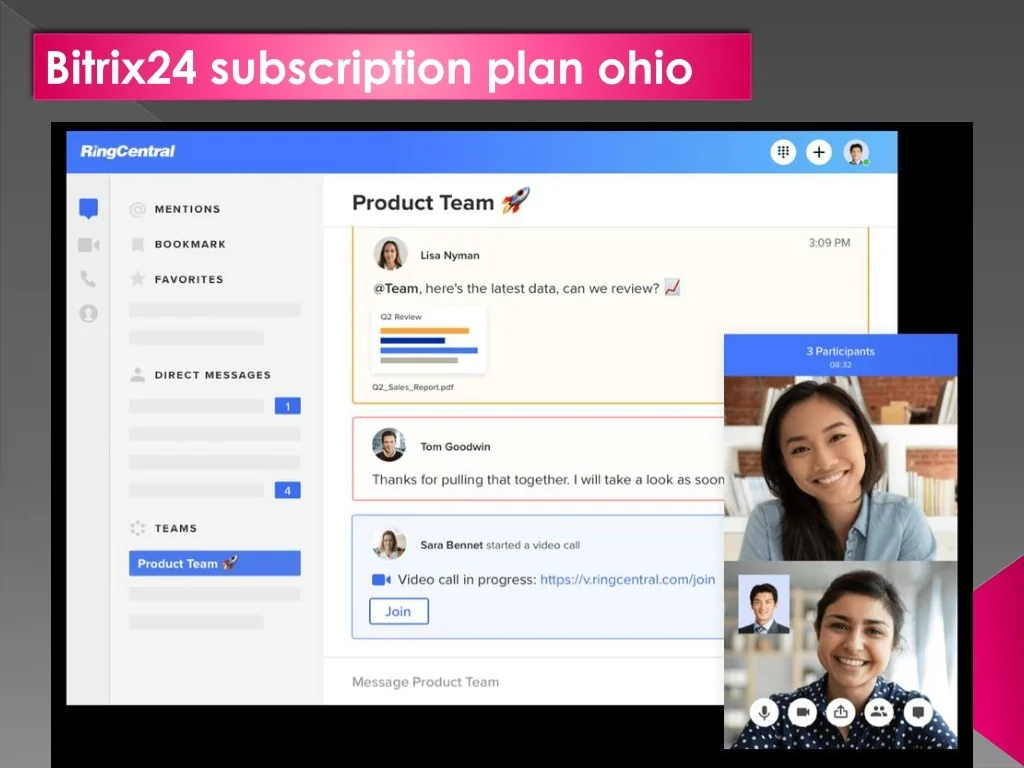Screen dimensions: 1024x768
Task: Toggle the star icon next to Favorites
Action: 136,279
